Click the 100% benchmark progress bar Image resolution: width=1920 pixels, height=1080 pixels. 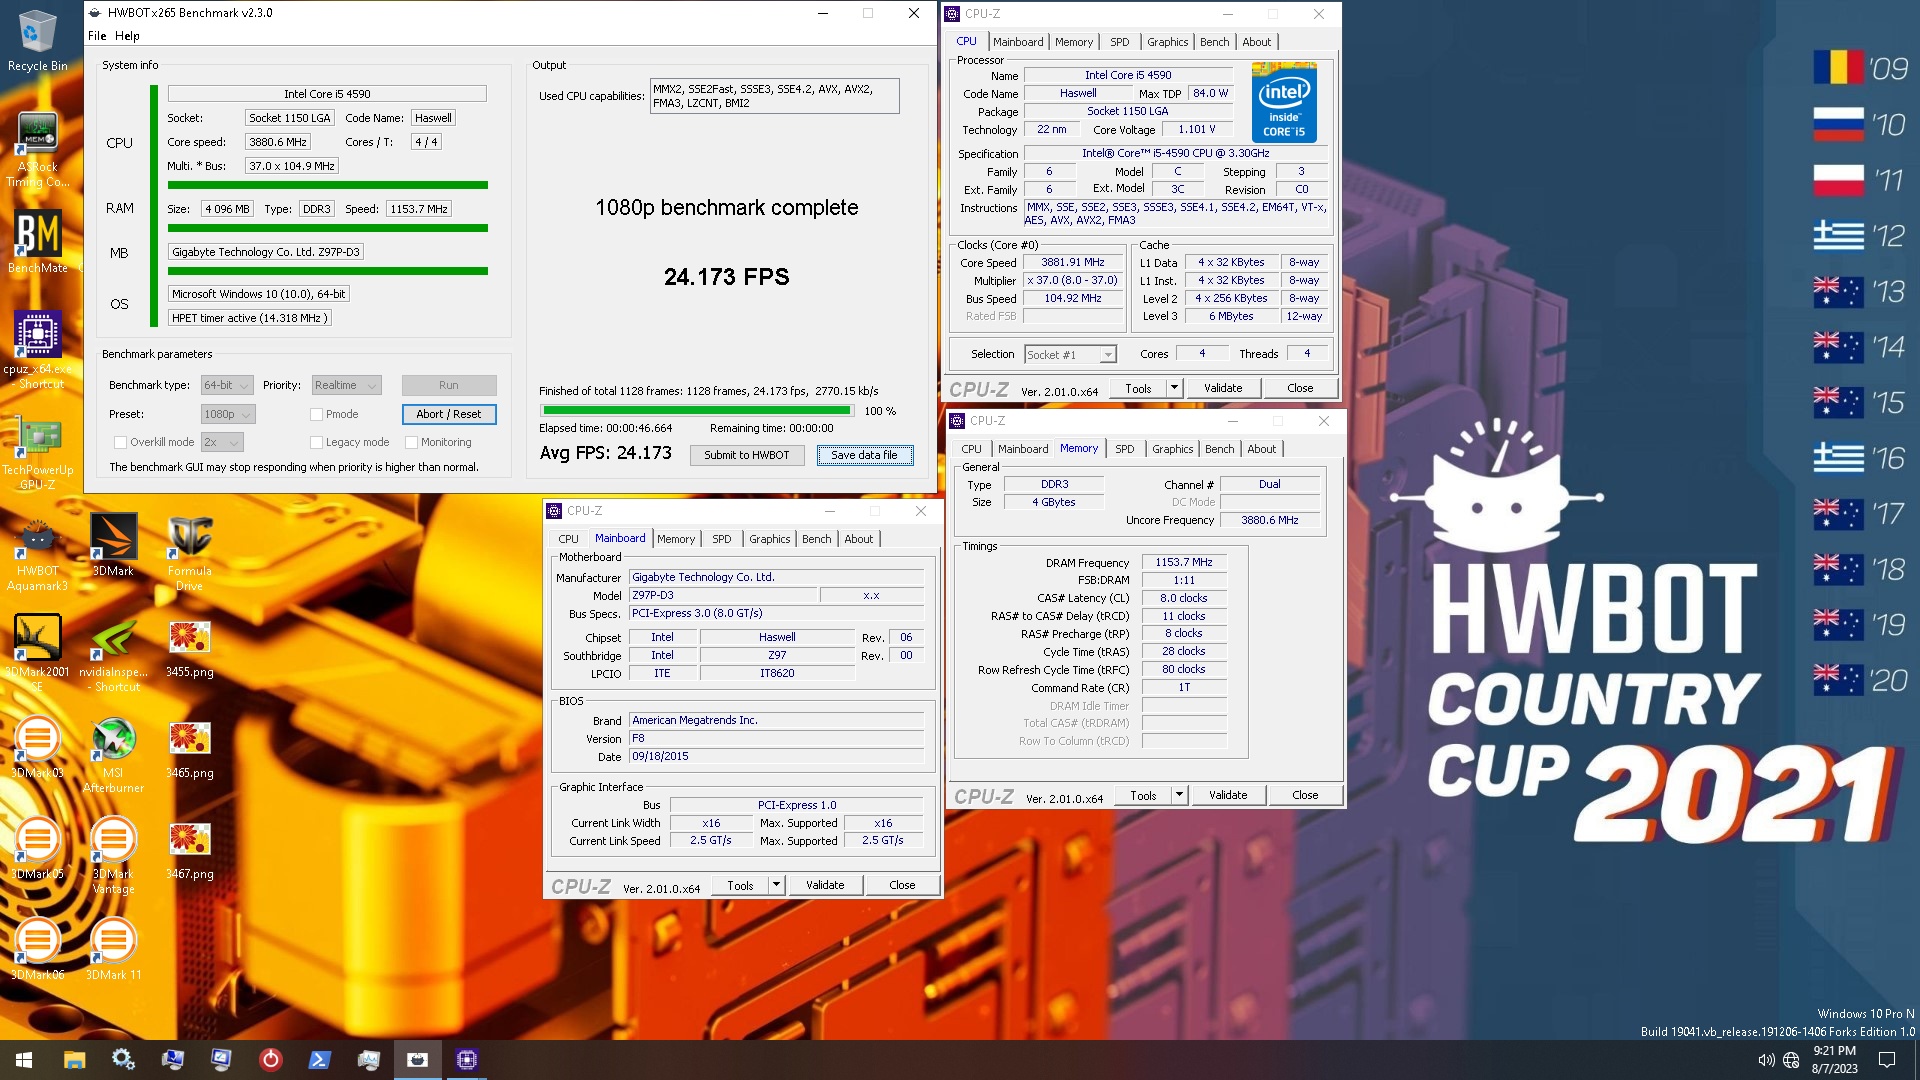pos(696,410)
